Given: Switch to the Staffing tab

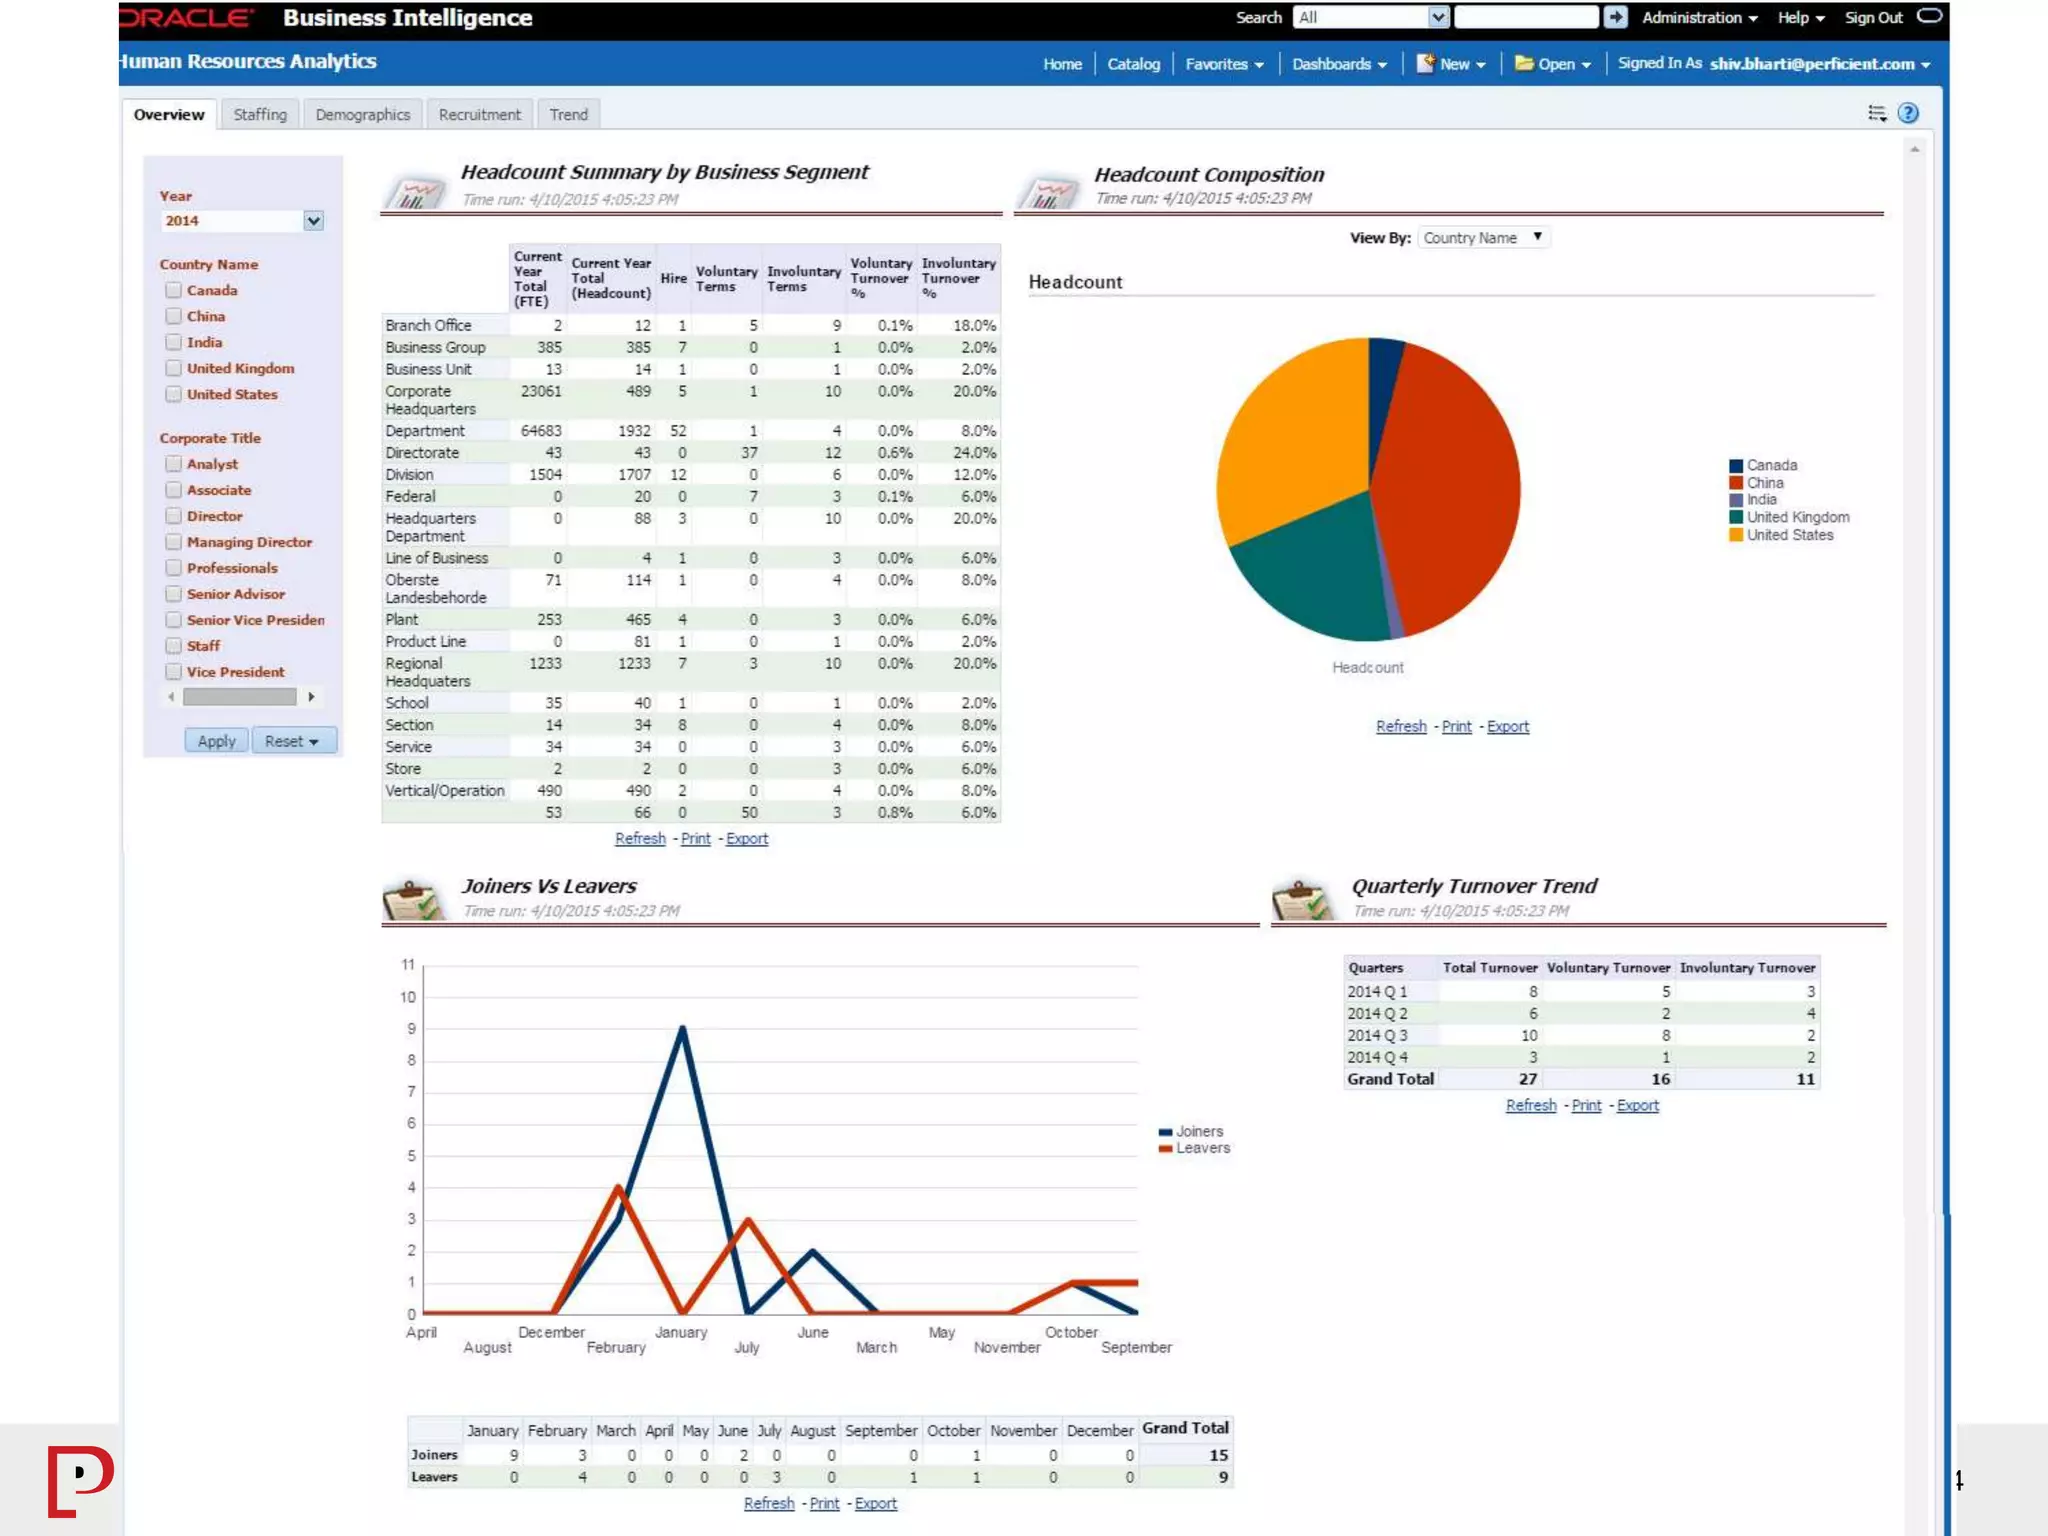Looking at the screenshot, I should [260, 114].
